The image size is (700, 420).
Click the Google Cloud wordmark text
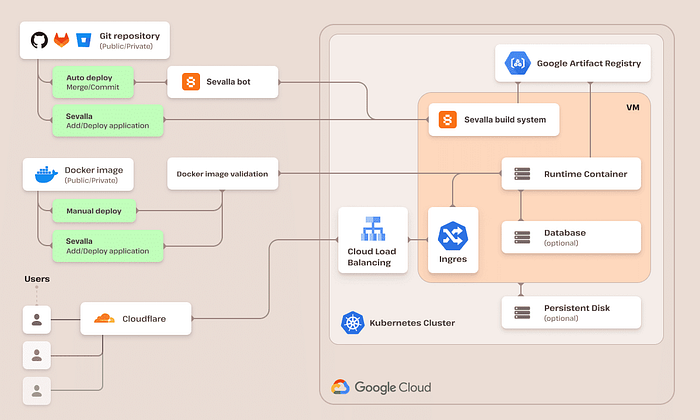(393, 387)
